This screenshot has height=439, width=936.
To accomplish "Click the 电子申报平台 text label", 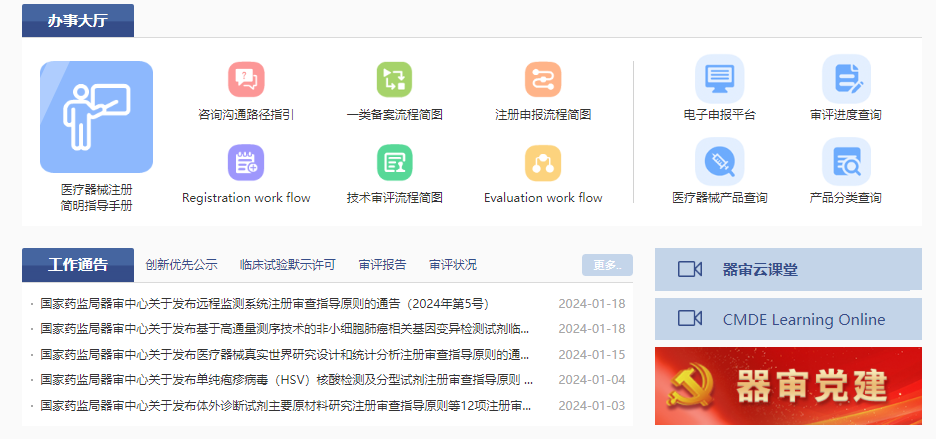I will (x=720, y=115).
